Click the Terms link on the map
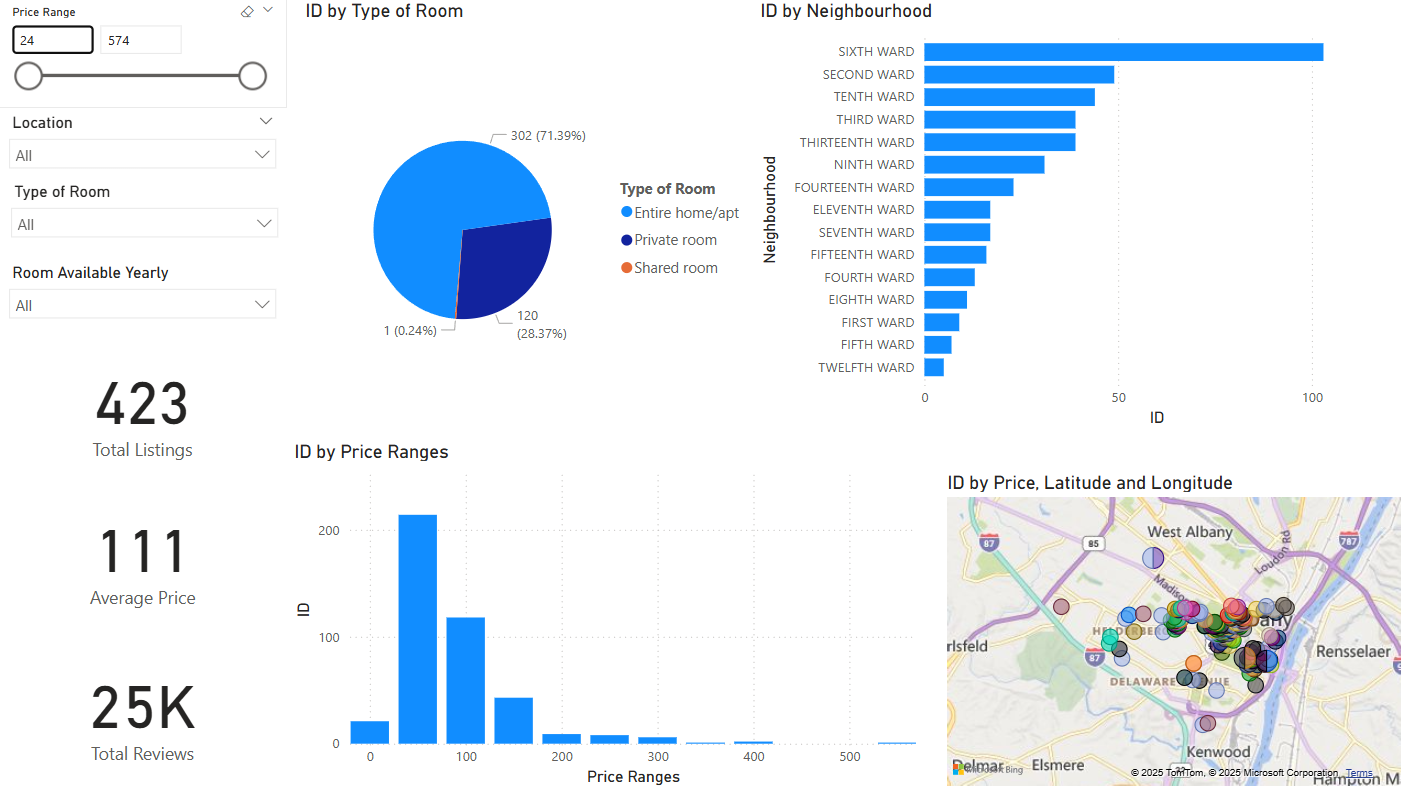 (x=1358, y=772)
